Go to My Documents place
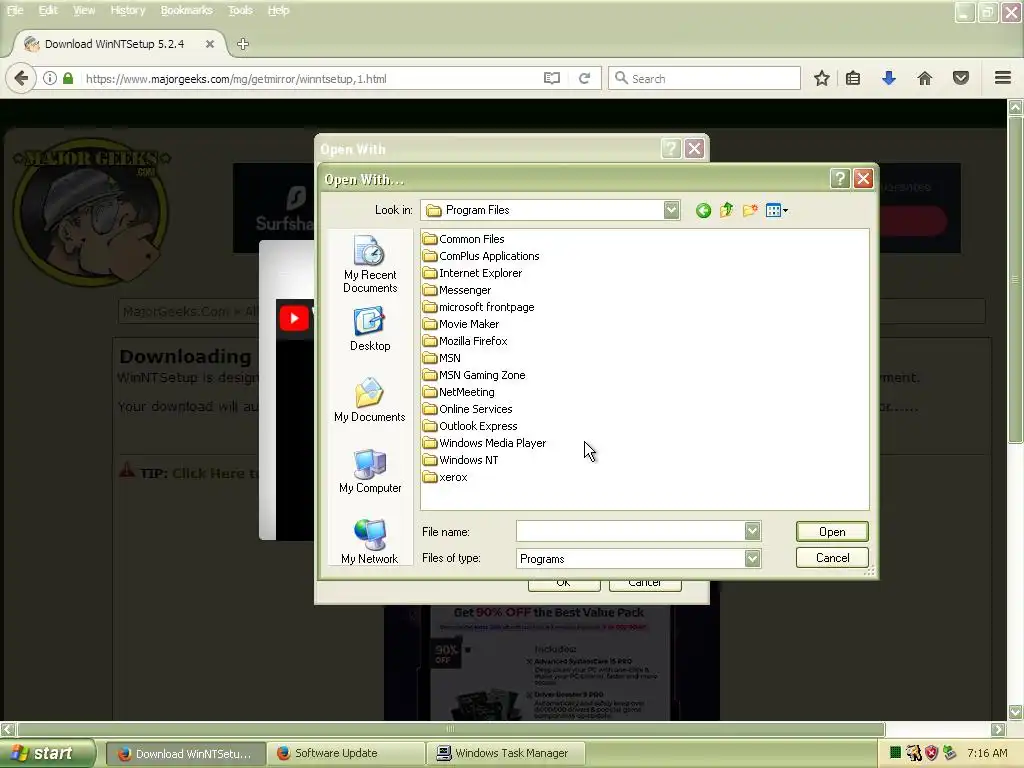This screenshot has height=768, width=1024. point(370,400)
